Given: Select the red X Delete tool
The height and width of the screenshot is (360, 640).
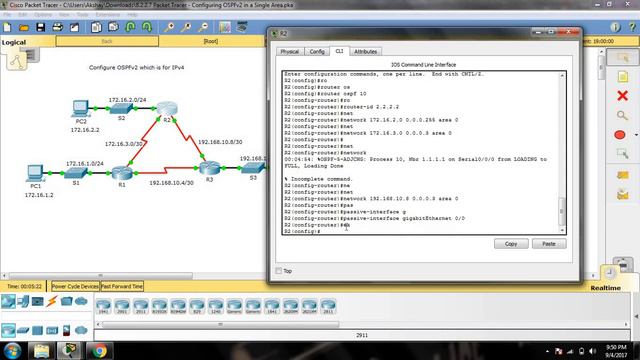Looking at the screenshot, I should pos(622,96).
